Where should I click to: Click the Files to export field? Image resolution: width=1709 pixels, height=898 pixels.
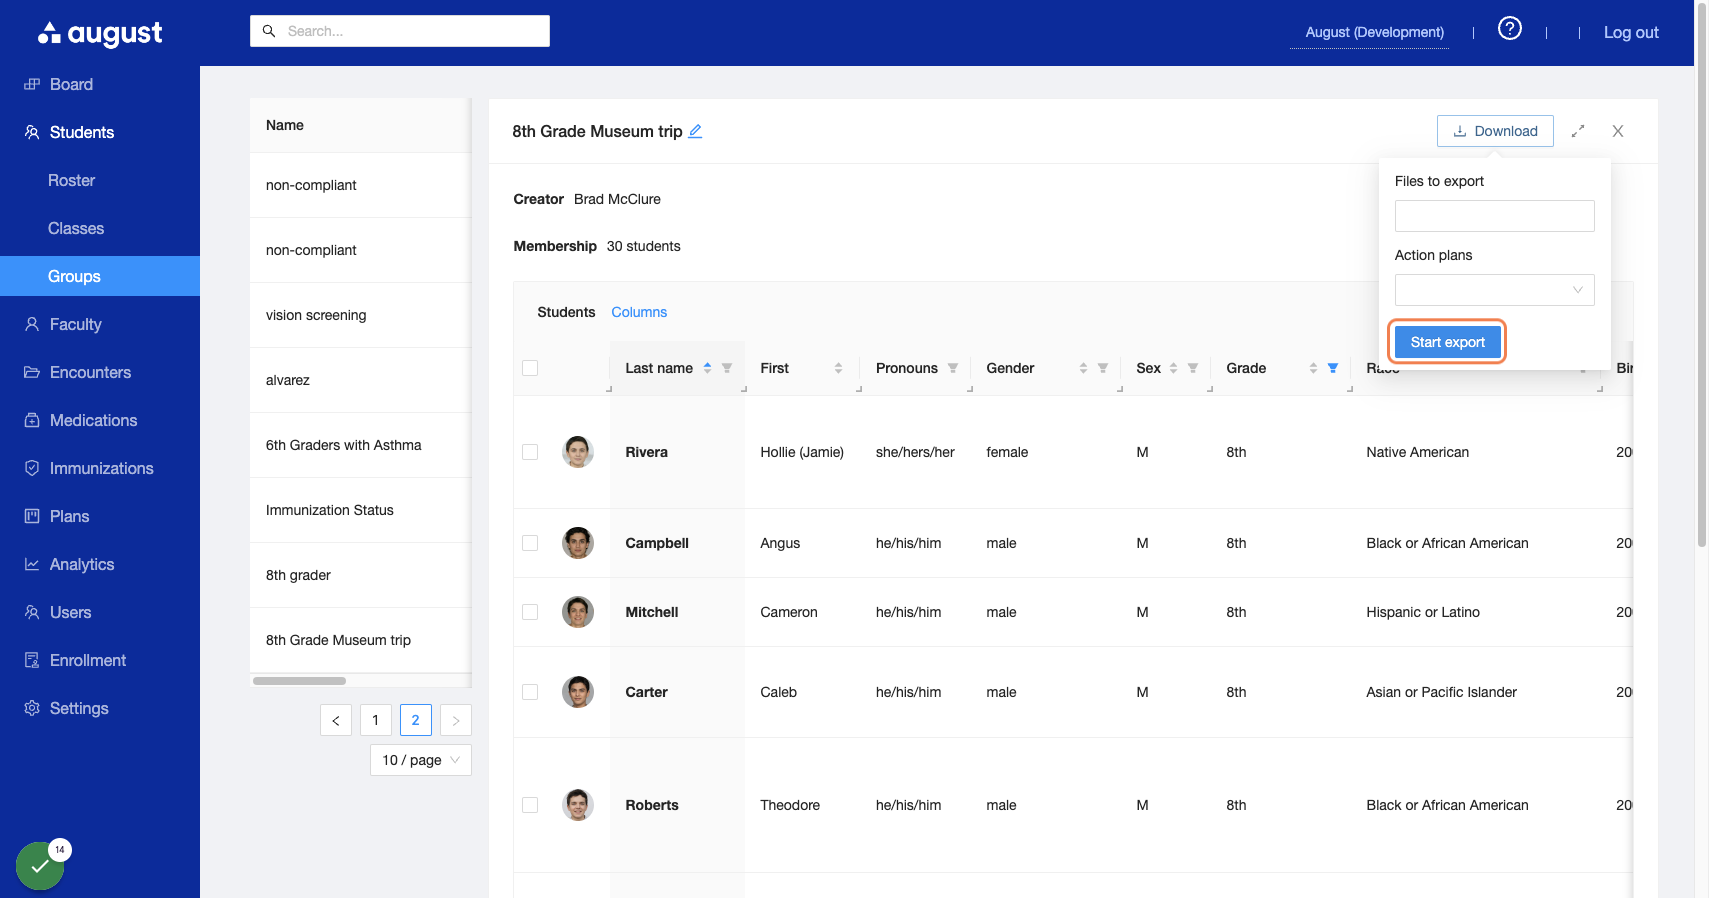tap(1494, 216)
